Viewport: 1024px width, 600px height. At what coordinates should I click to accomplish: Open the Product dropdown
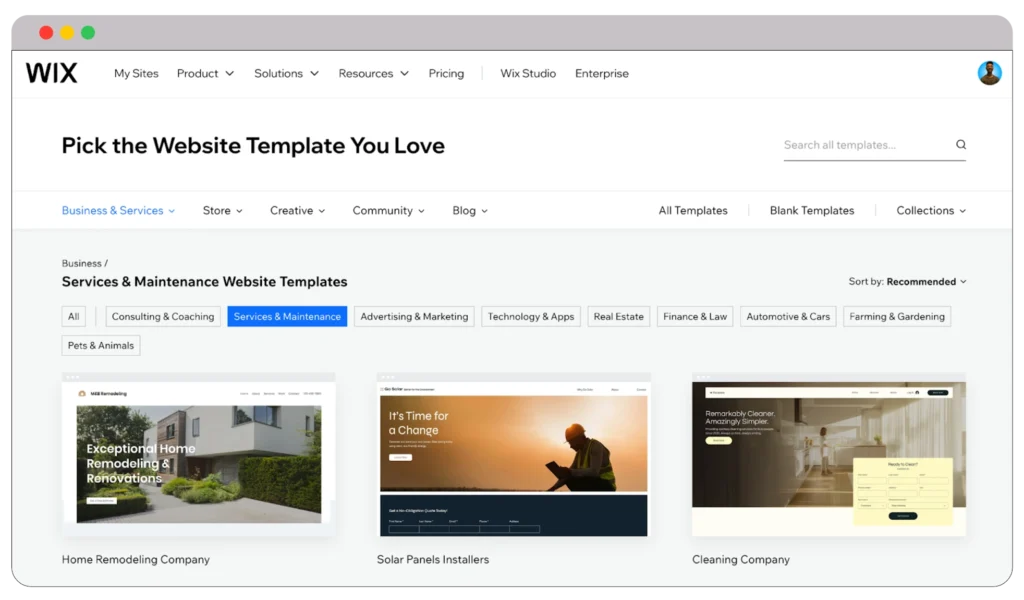(205, 73)
